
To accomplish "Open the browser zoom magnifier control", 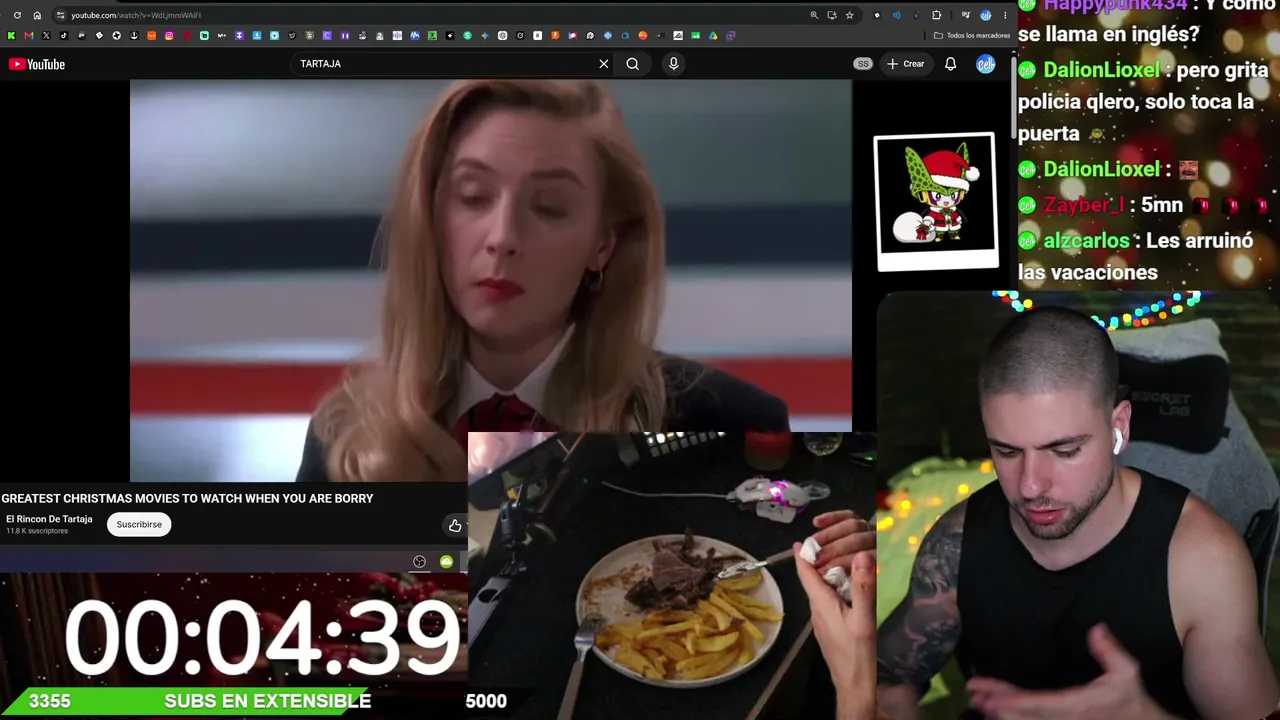I will [814, 15].
